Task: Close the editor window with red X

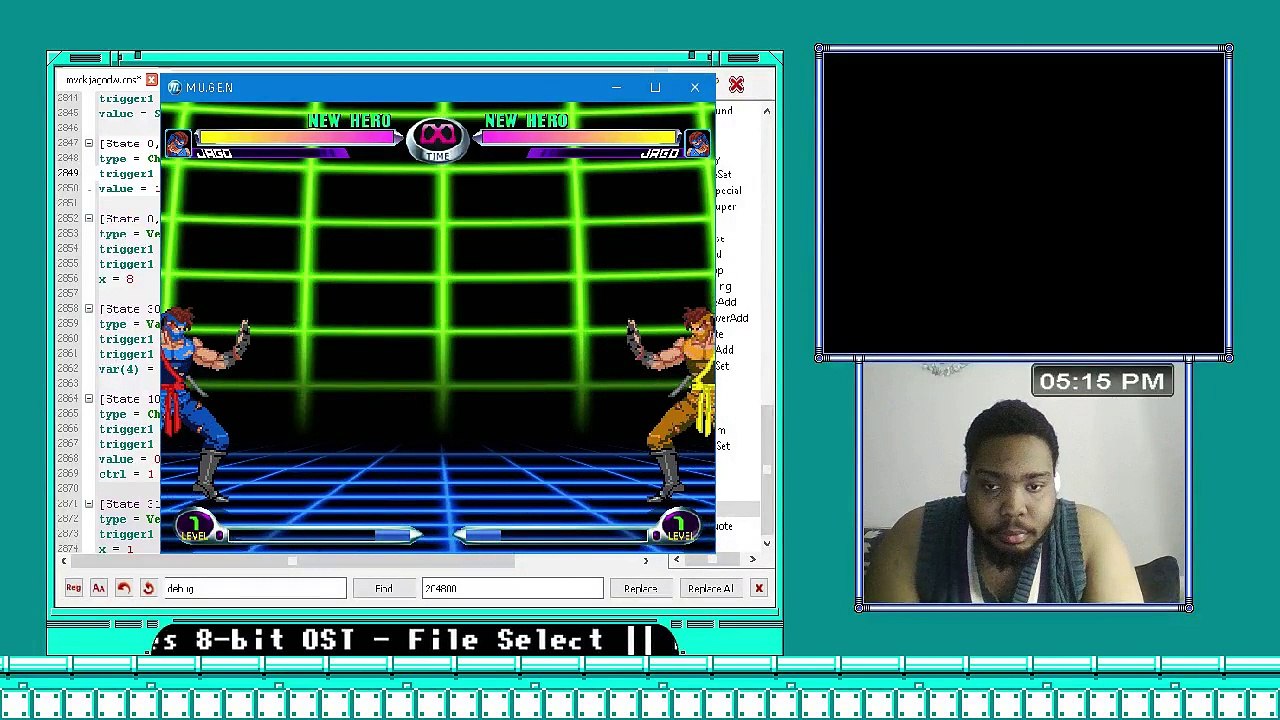Action: pyautogui.click(x=736, y=85)
